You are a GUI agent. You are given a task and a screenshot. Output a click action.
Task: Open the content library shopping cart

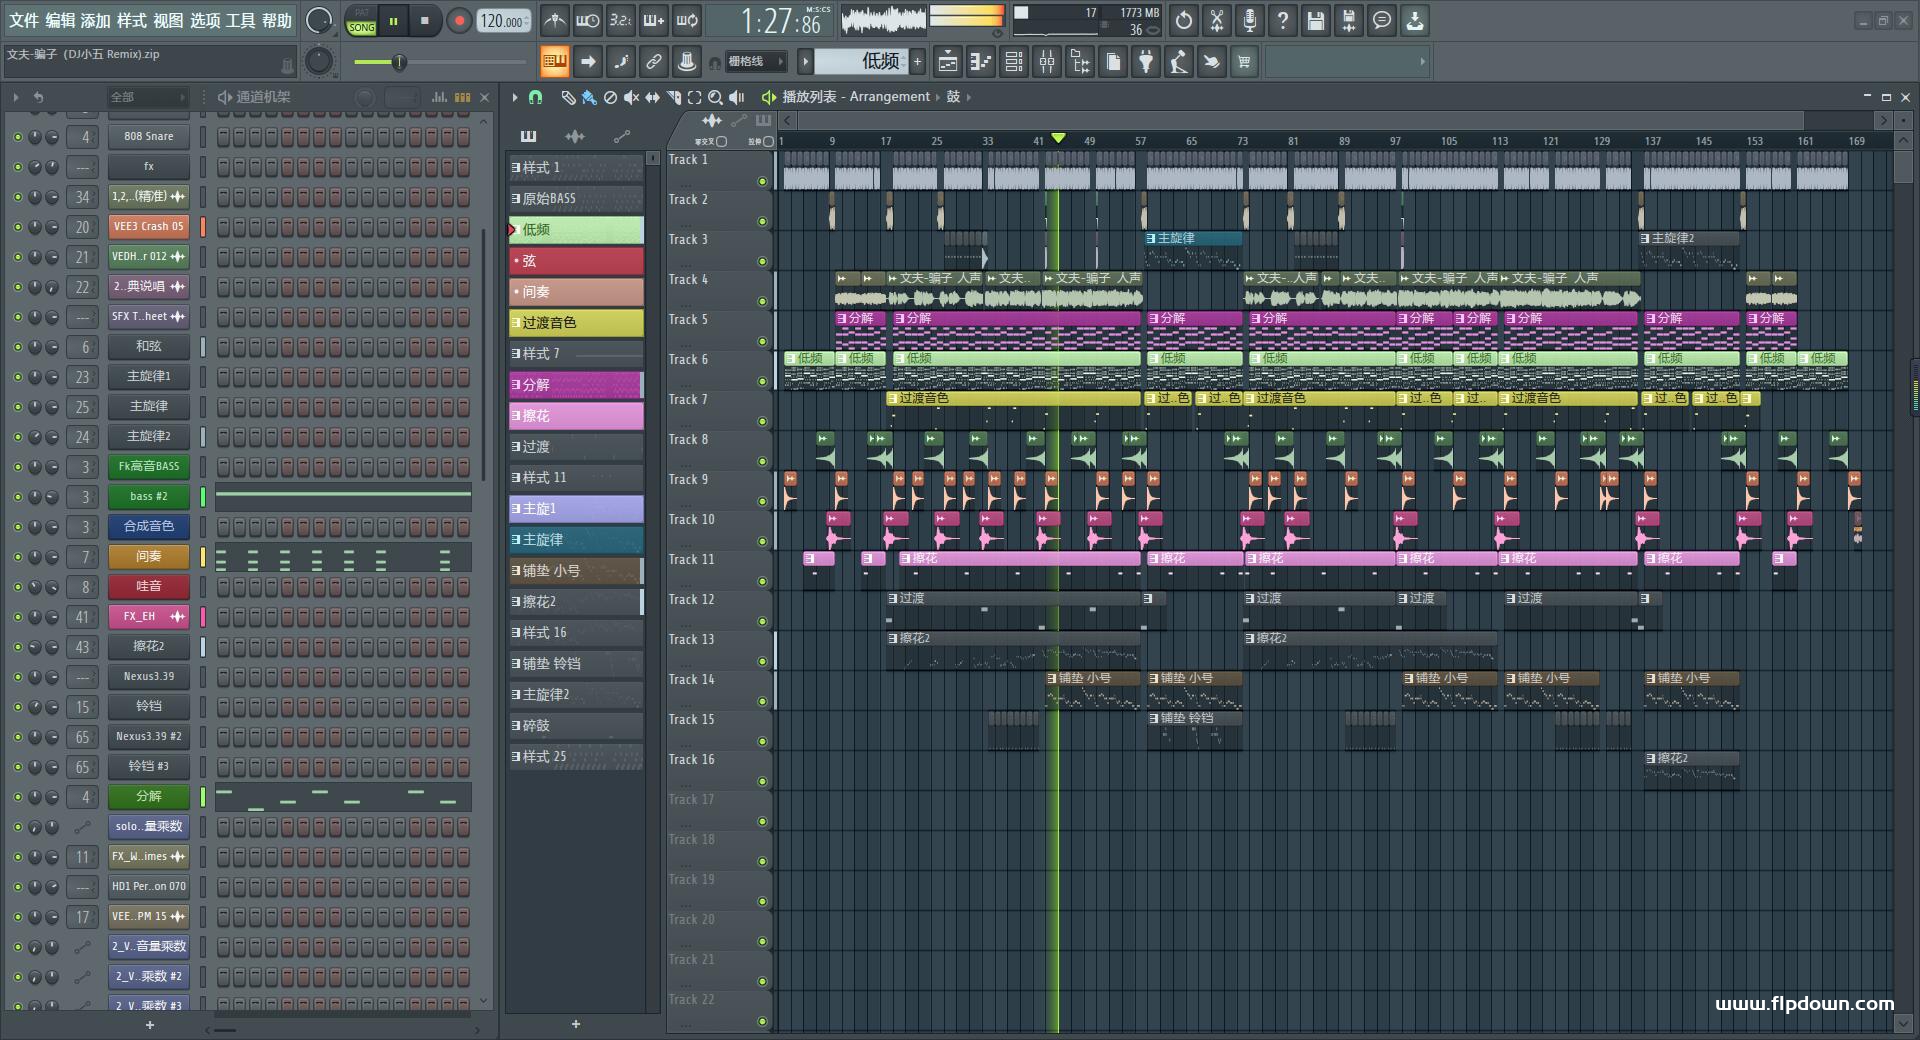coord(1244,62)
